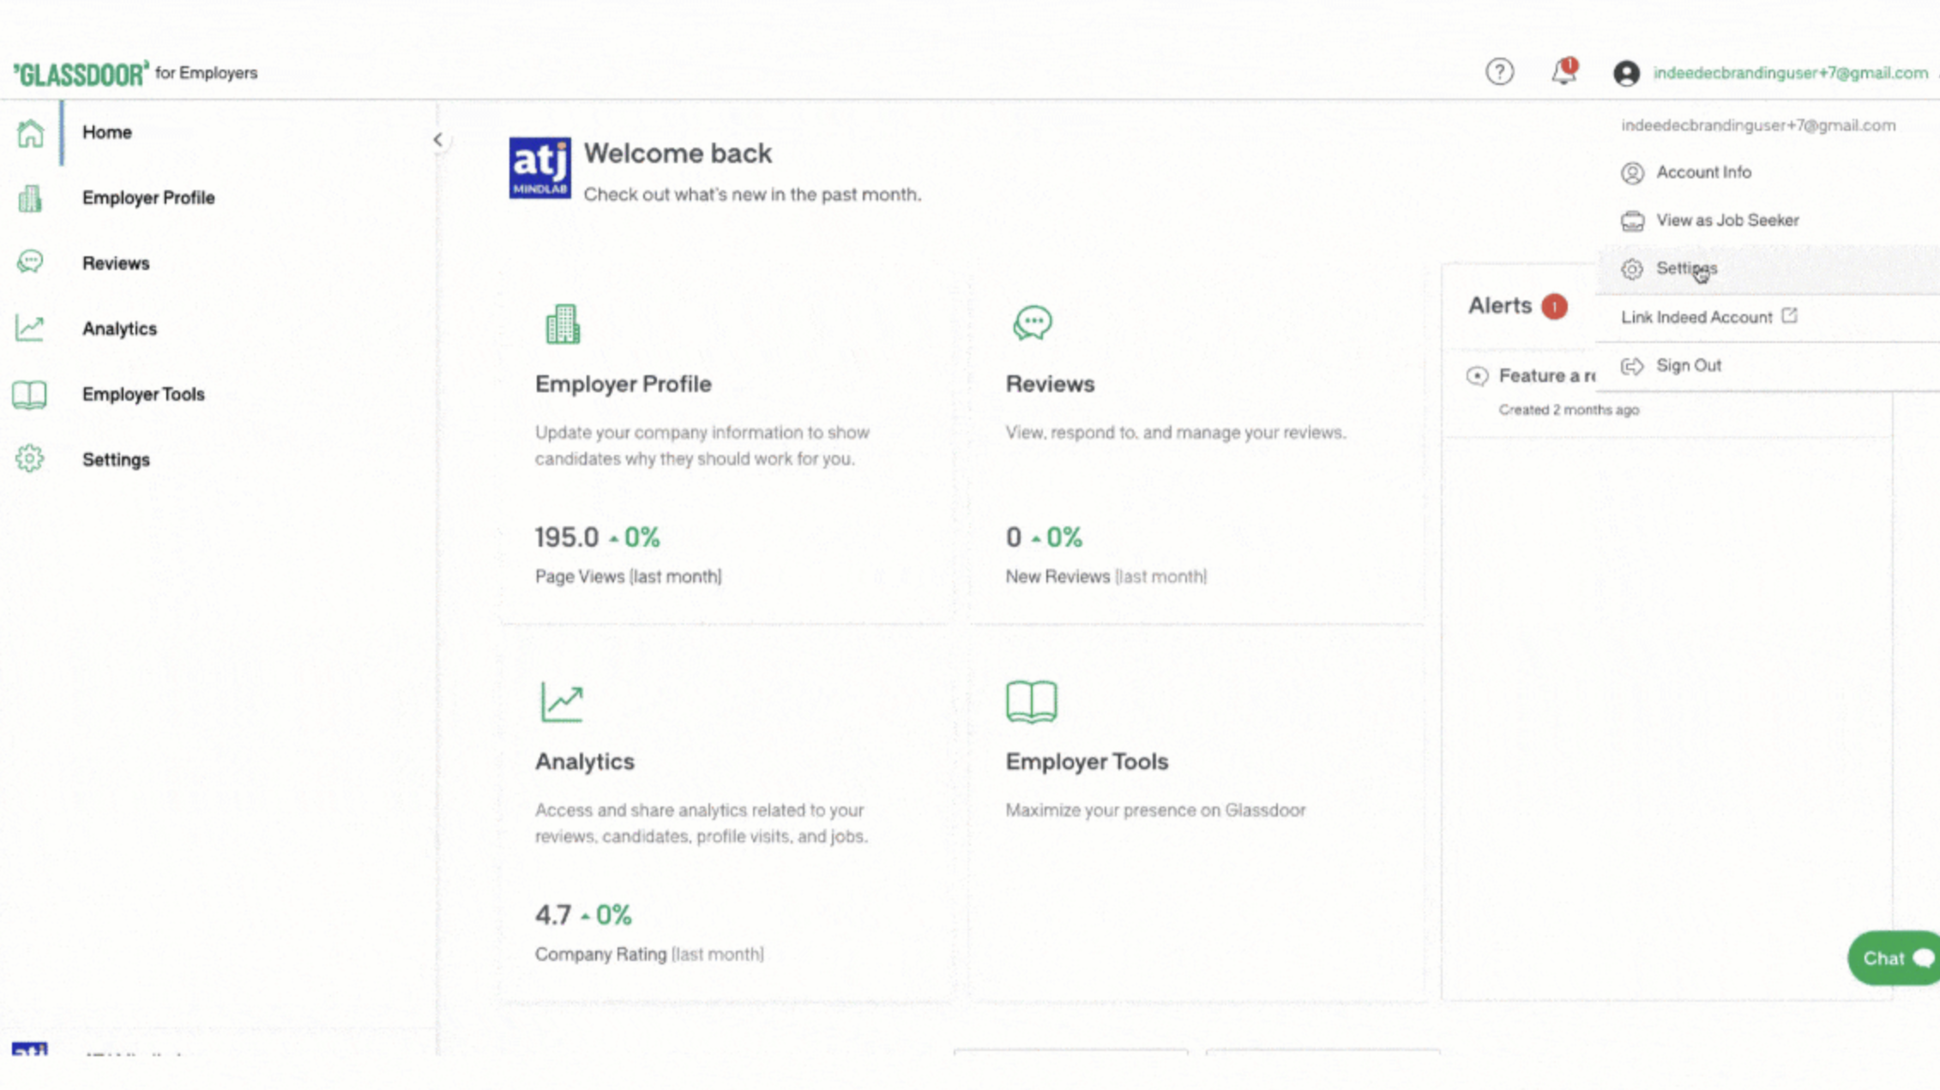Click the Glassdoor for Employers logo

[x=135, y=73]
